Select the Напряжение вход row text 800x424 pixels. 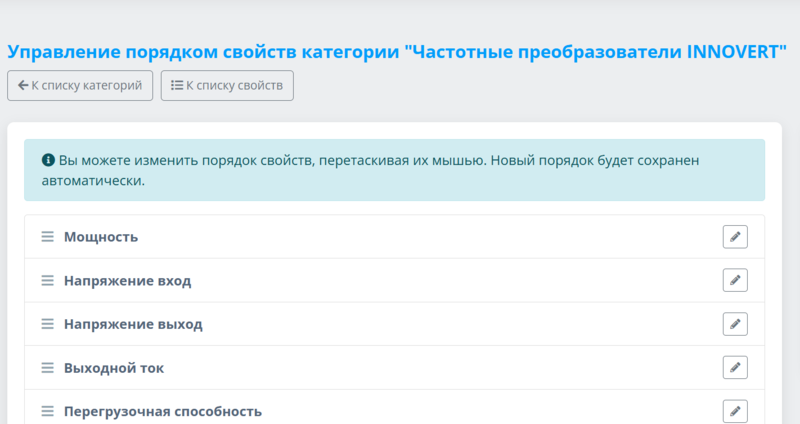pyautogui.click(x=128, y=281)
